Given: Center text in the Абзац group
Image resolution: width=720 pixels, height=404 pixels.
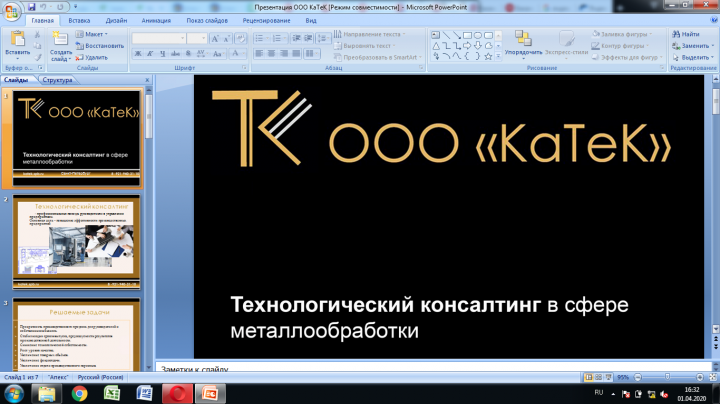Looking at the screenshot, I should (271, 54).
